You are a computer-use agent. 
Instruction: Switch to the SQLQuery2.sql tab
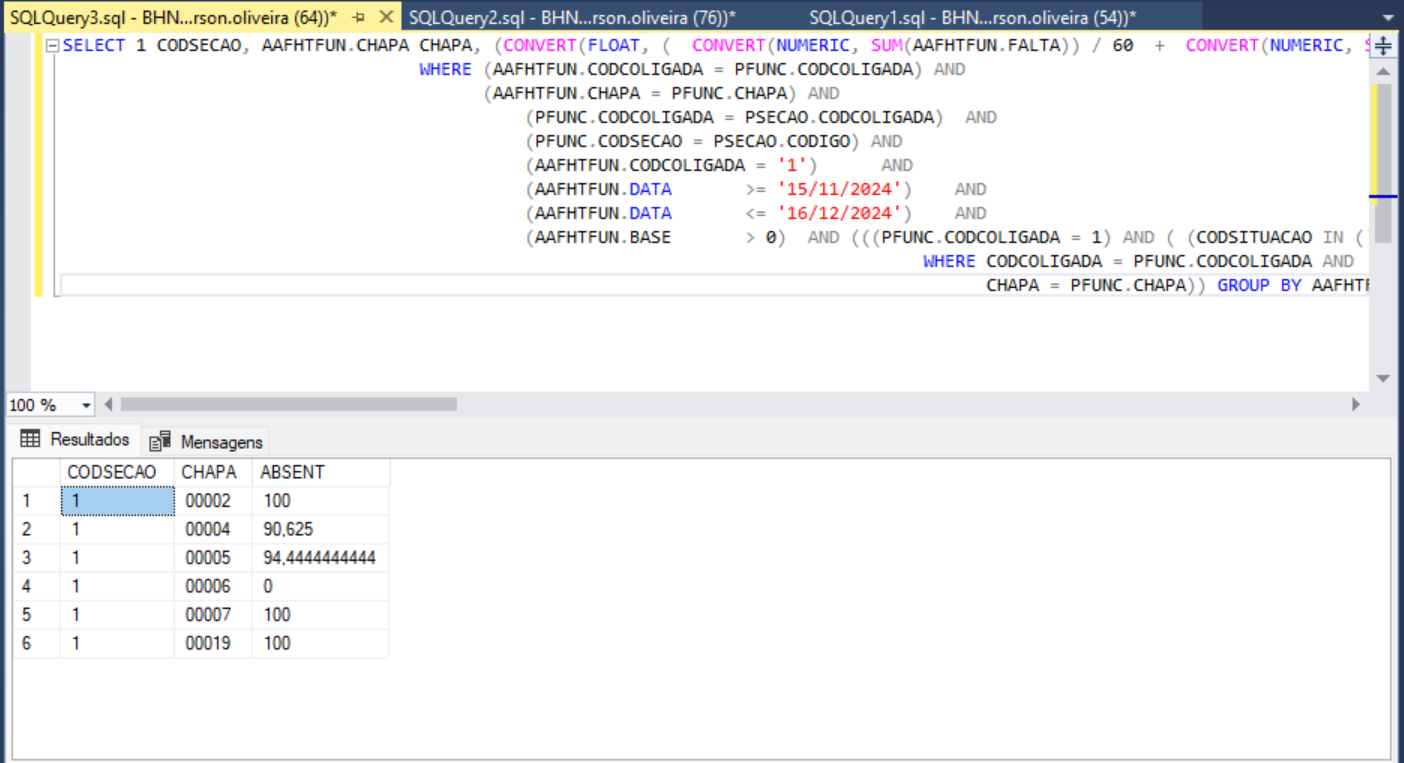click(x=572, y=18)
